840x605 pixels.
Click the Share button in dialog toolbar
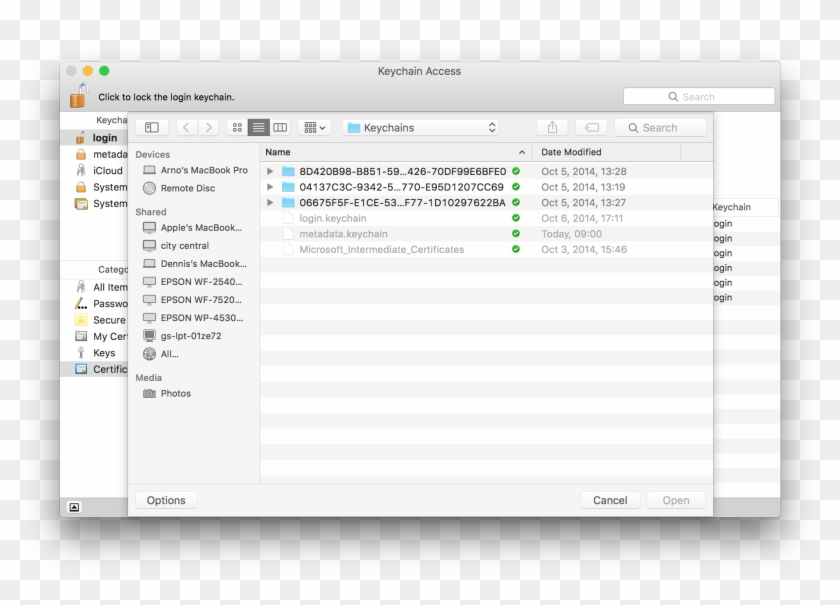[x=552, y=128]
